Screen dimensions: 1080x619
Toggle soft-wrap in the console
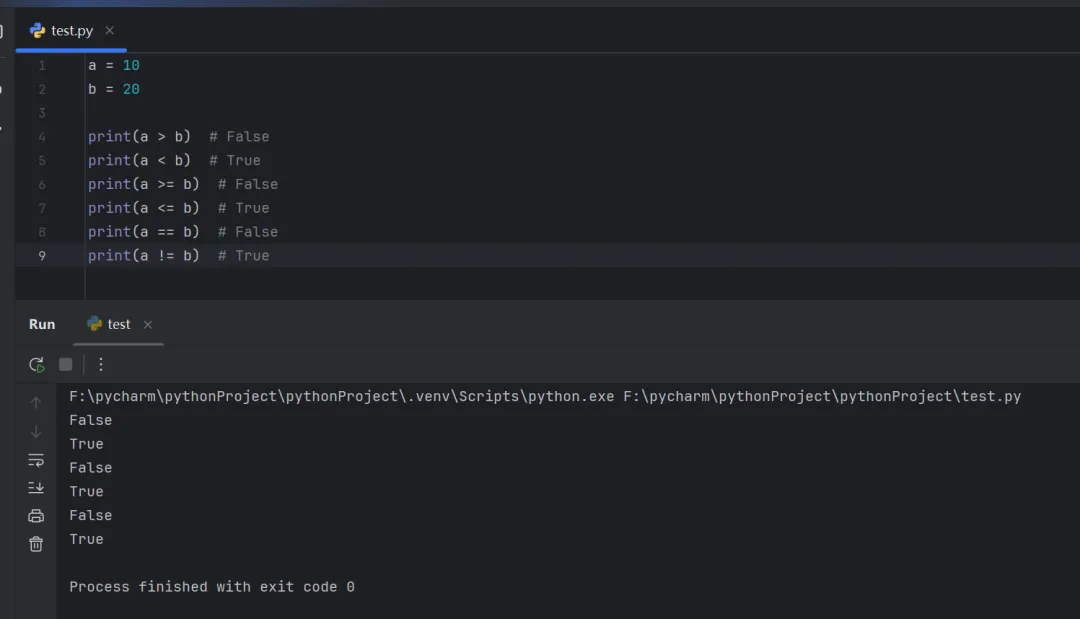pyautogui.click(x=36, y=460)
